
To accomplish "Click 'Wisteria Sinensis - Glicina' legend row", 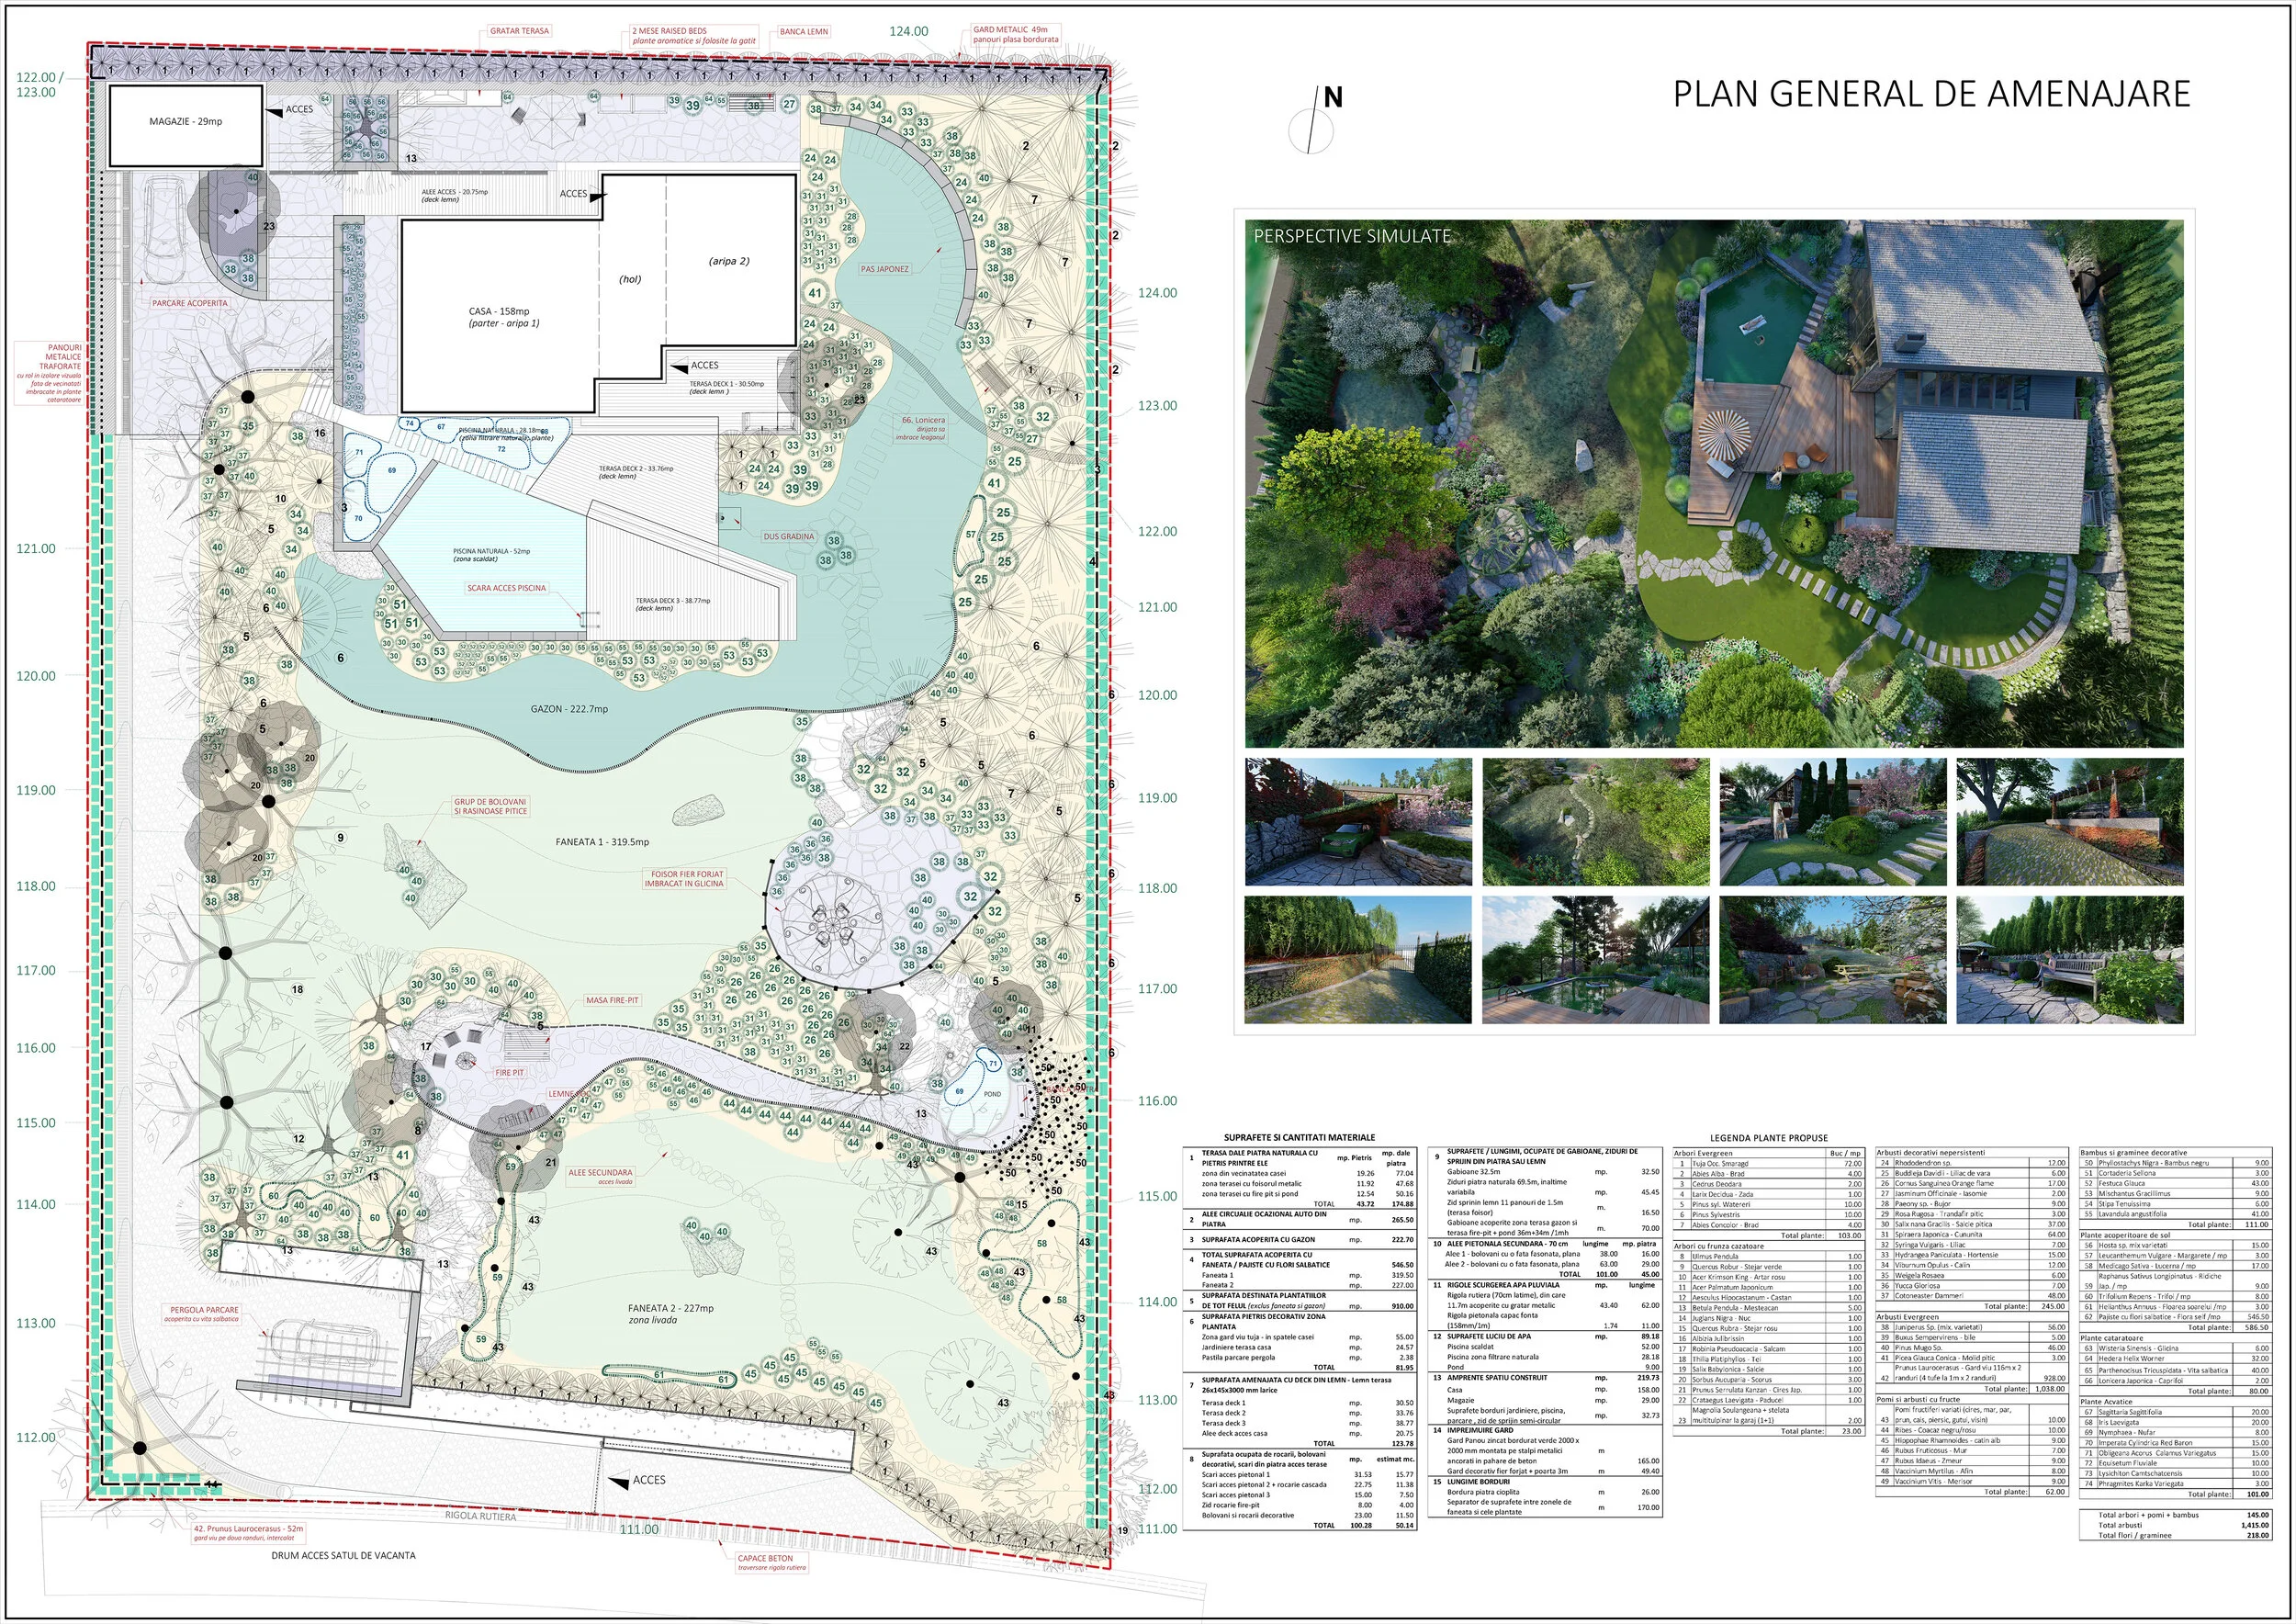I will click(x=2176, y=1348).
